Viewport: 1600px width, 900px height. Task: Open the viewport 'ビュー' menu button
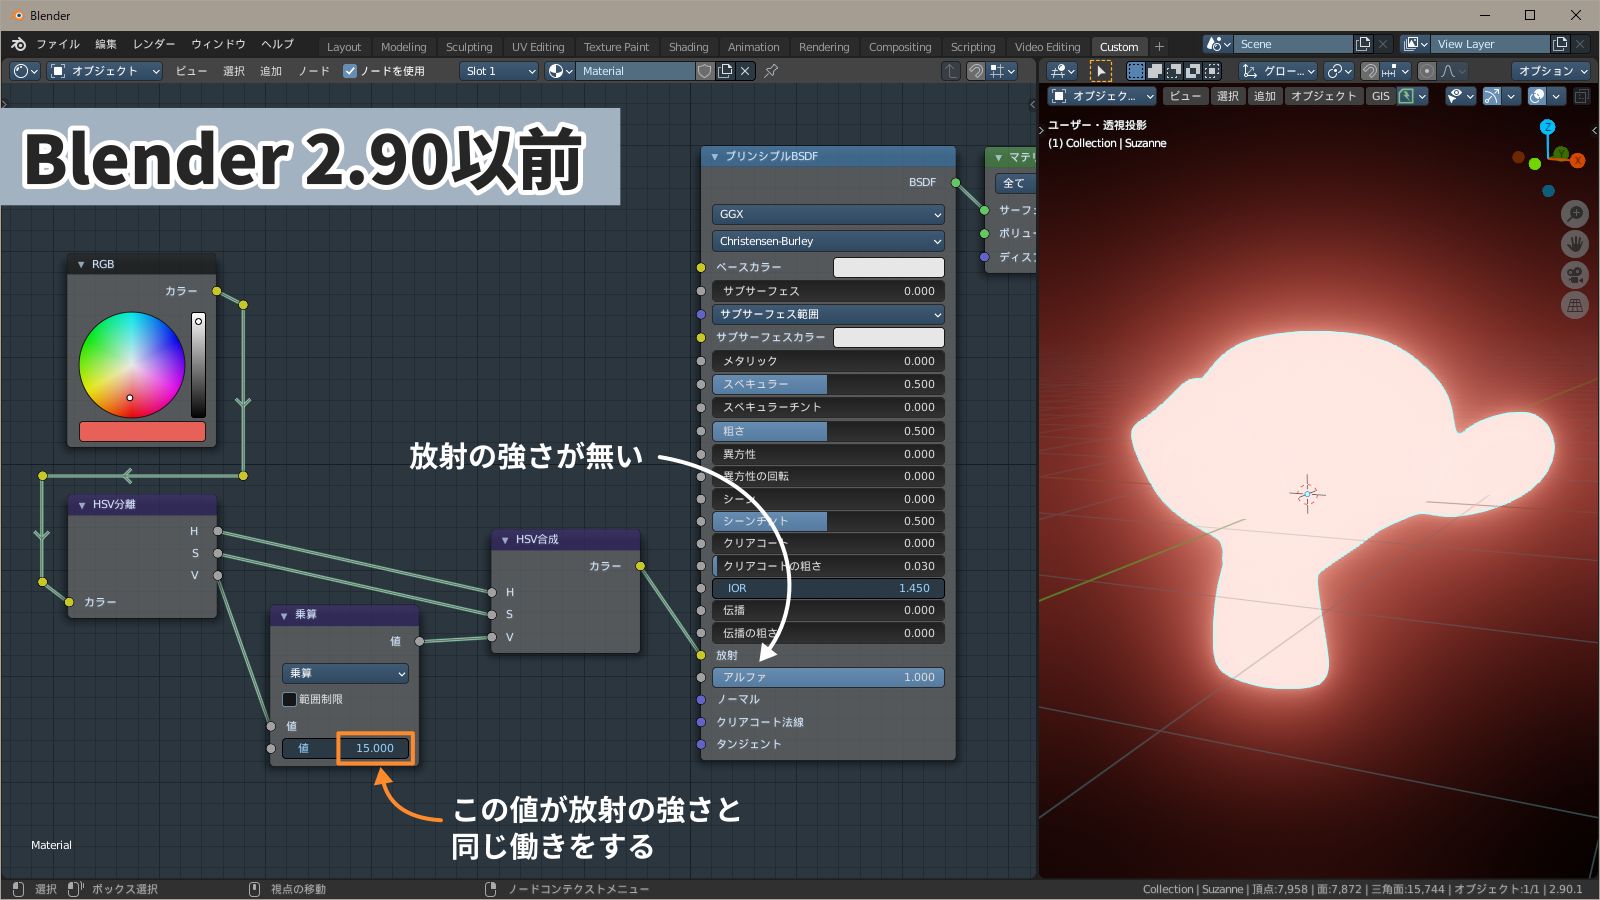1185,96
